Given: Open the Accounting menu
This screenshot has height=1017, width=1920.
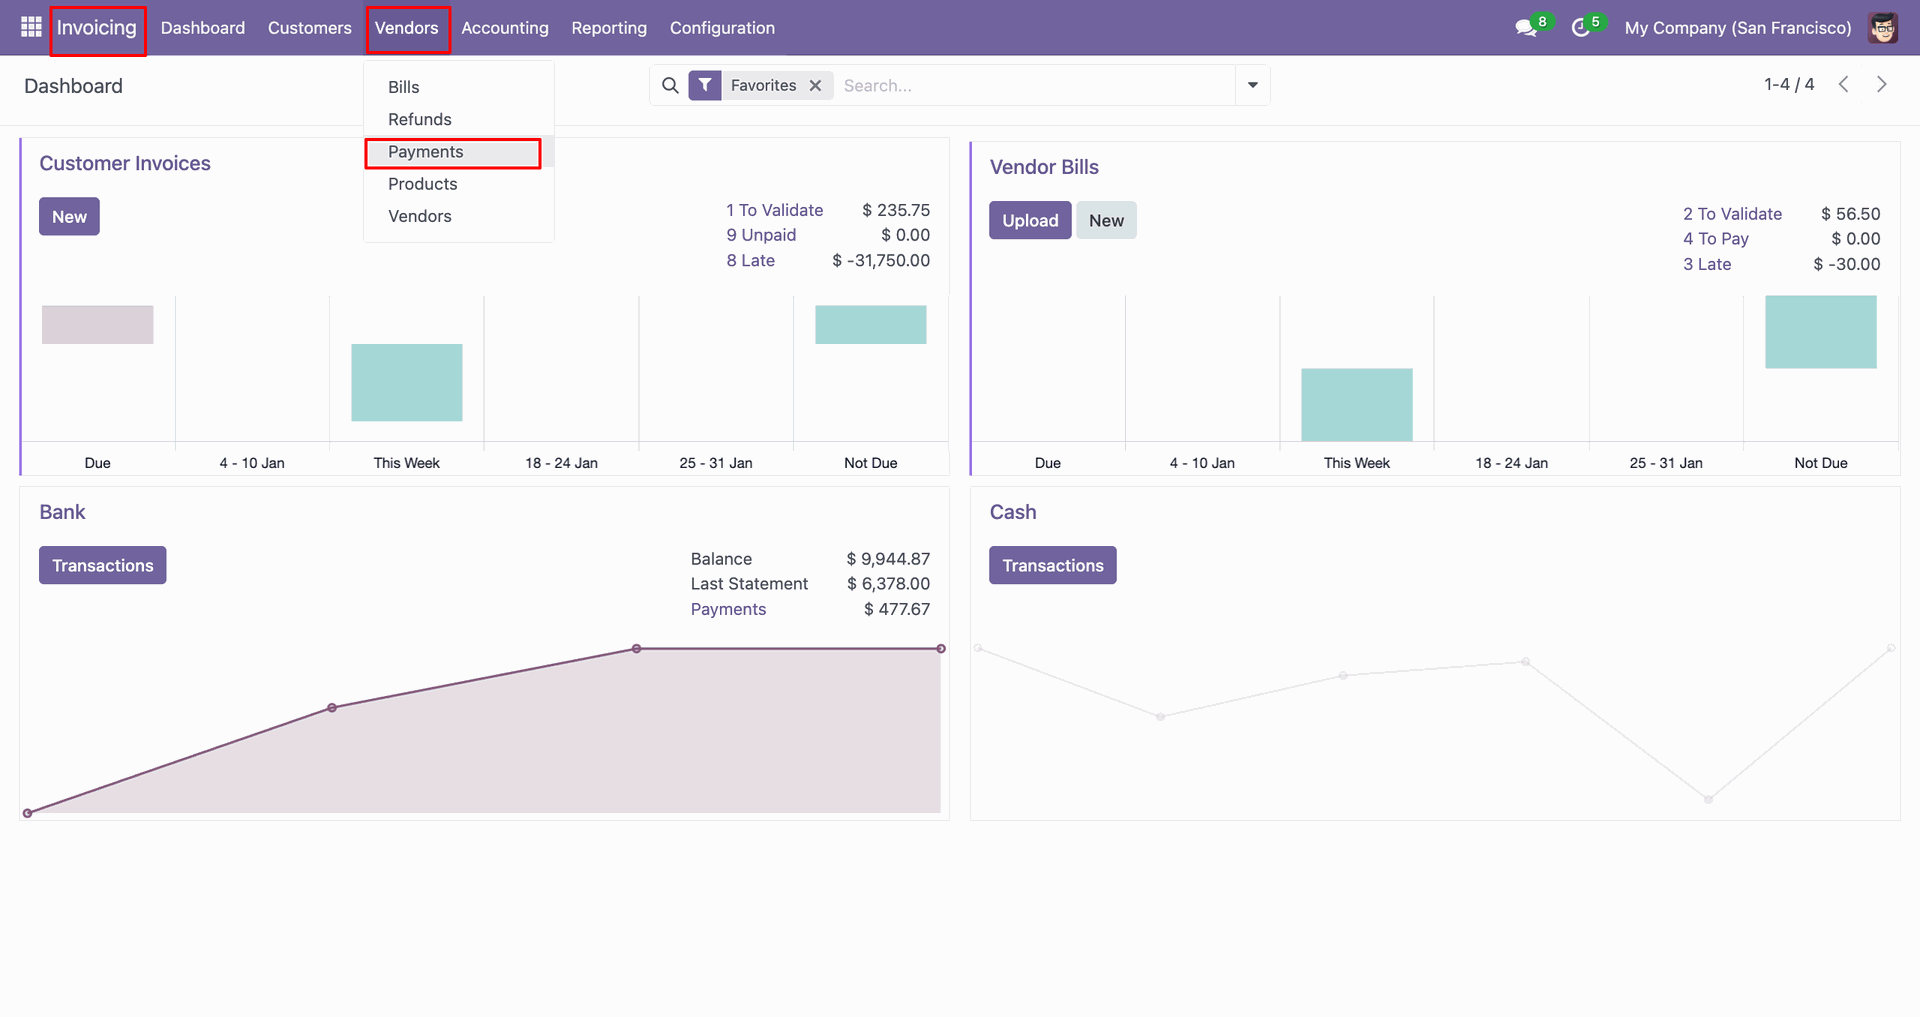Looking at the screenshot, I should pos(504,28).
